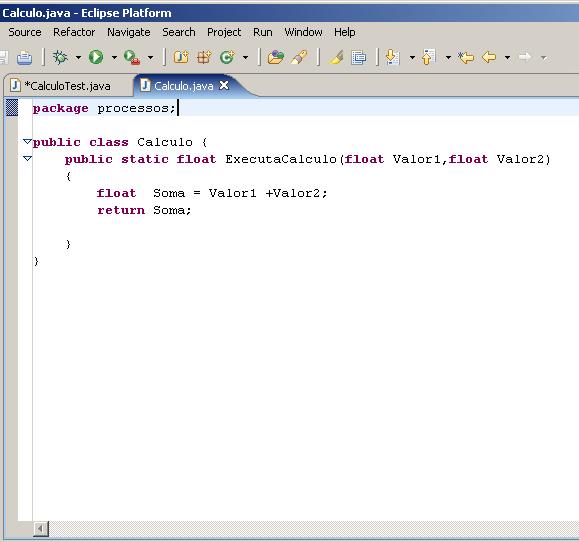579x542 pixels.
Task: Collapse the Calculo class fold marker
Action: pyautogui.click(x=27, y=141)
